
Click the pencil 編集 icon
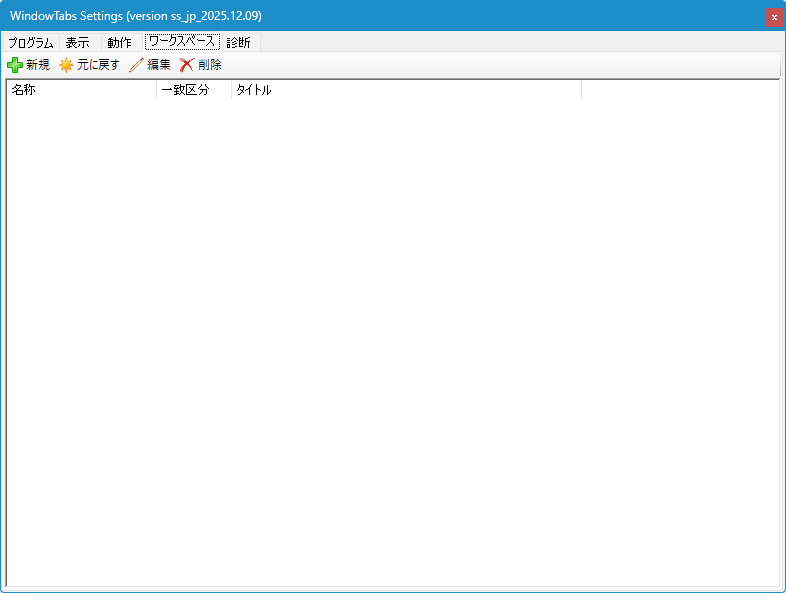pyautogui.click(x=136, y=65)
